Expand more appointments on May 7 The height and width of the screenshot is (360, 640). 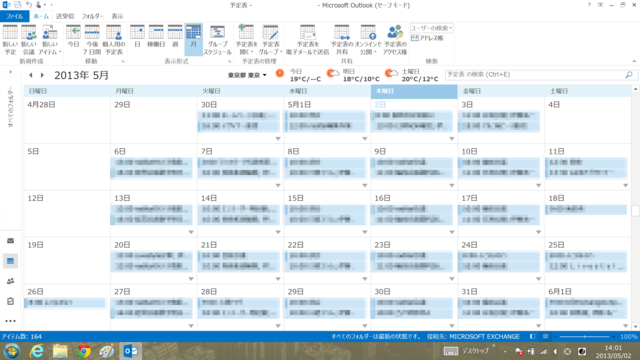point(278,185)
